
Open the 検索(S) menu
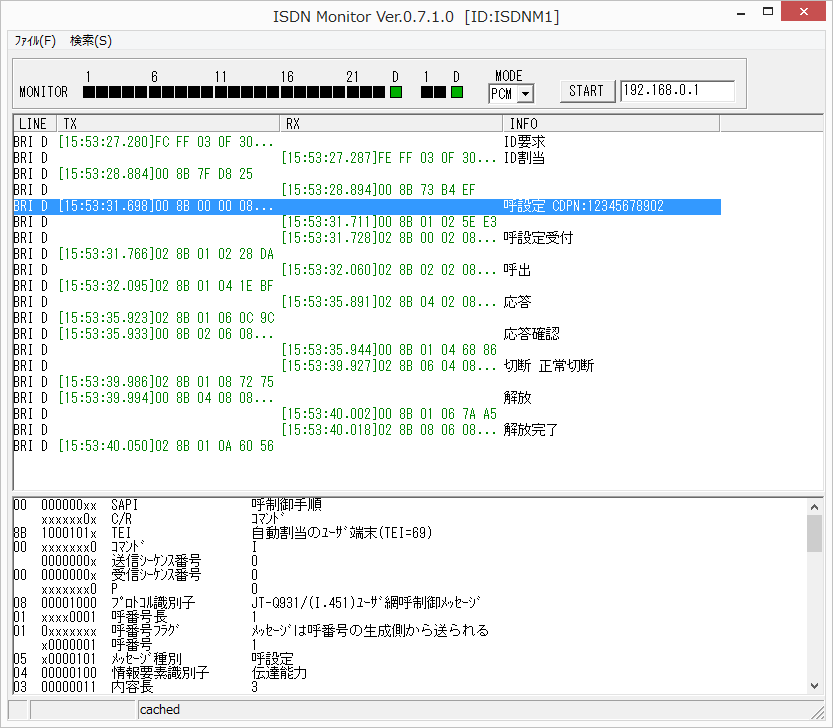(x=91, y=41)
